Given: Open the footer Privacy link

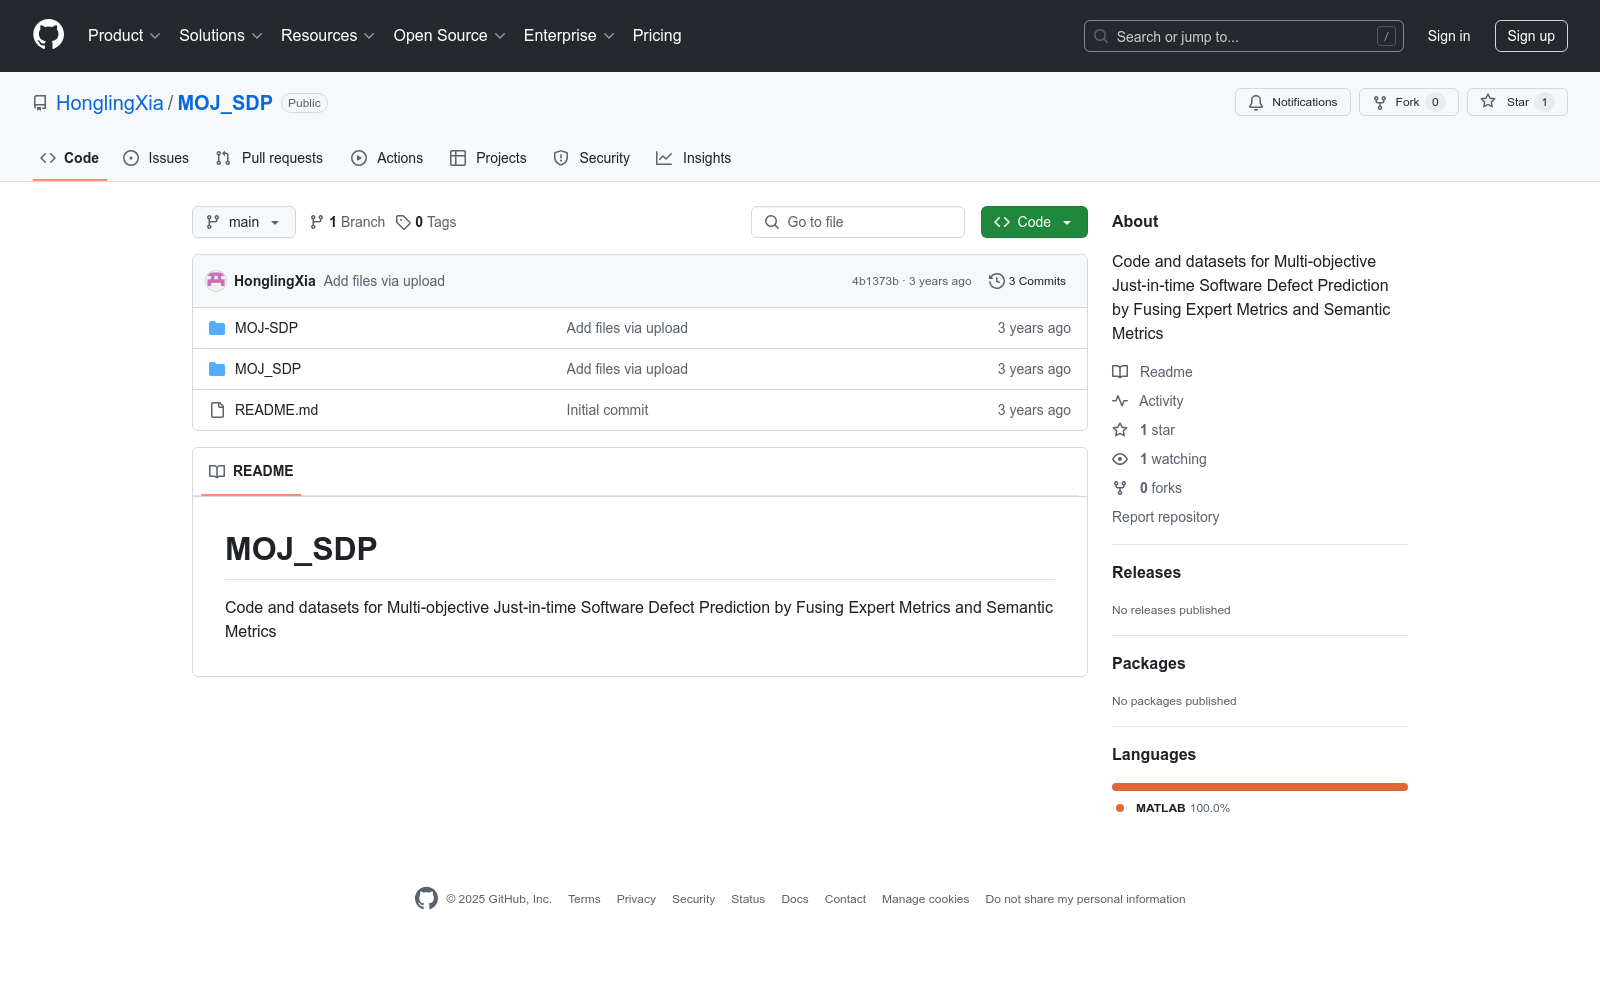Looking at the screenshot, I should tap(636, 899).
